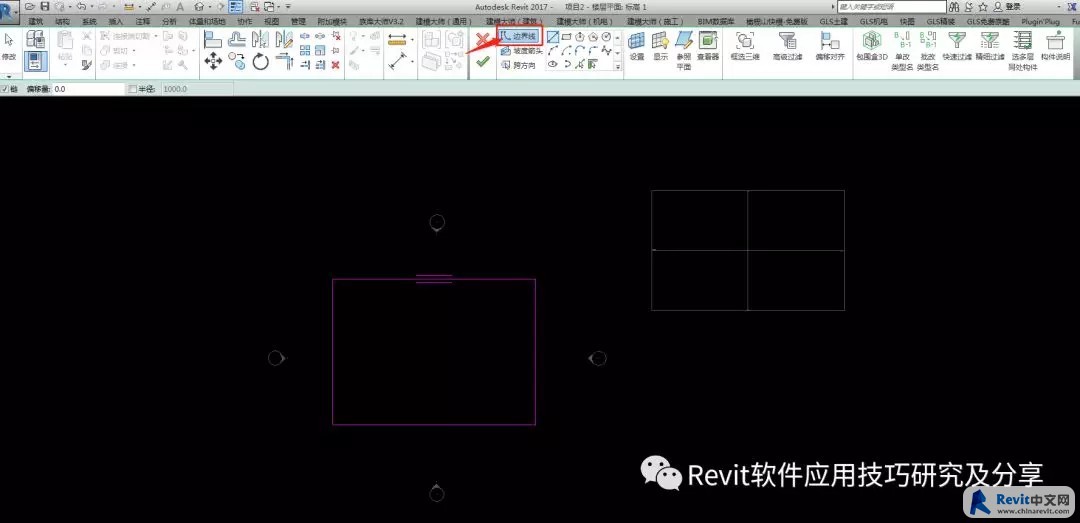Click the Offset tool icon
Image resolution: width=1080 pixels, height=523 pixels.
(x=237, y=40)
